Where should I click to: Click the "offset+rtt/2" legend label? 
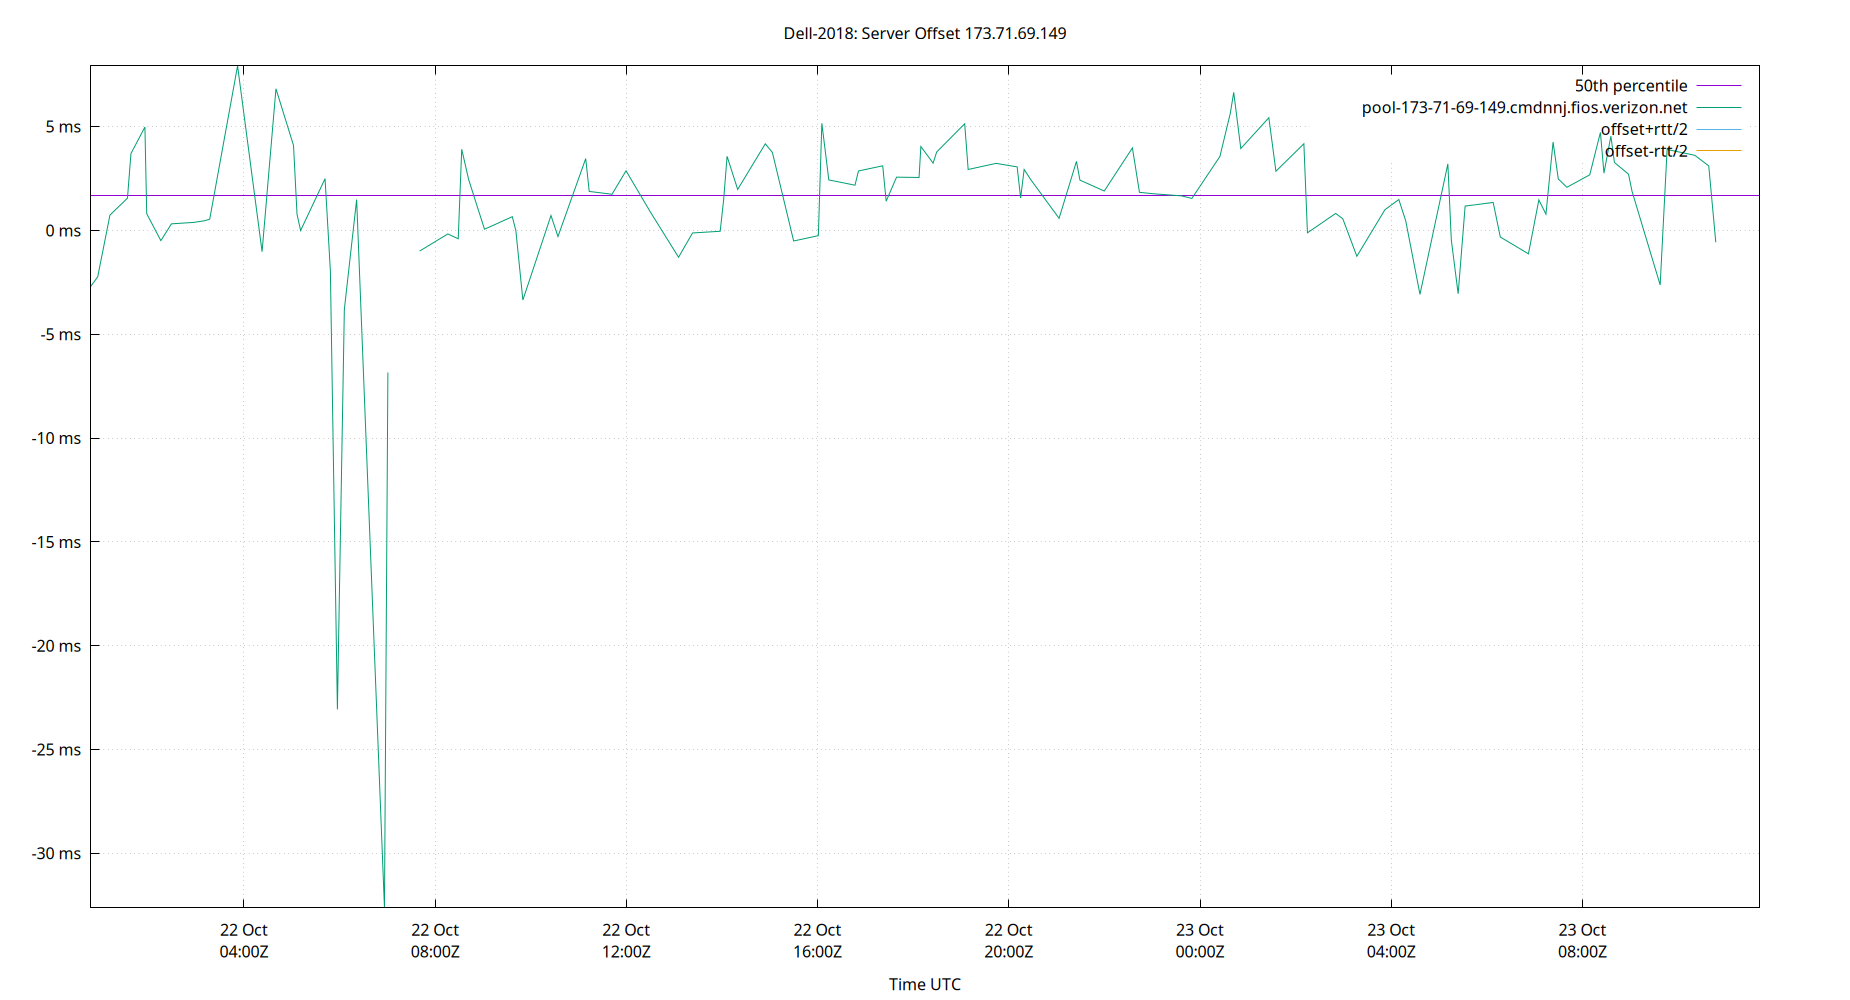click(1644, 129)
